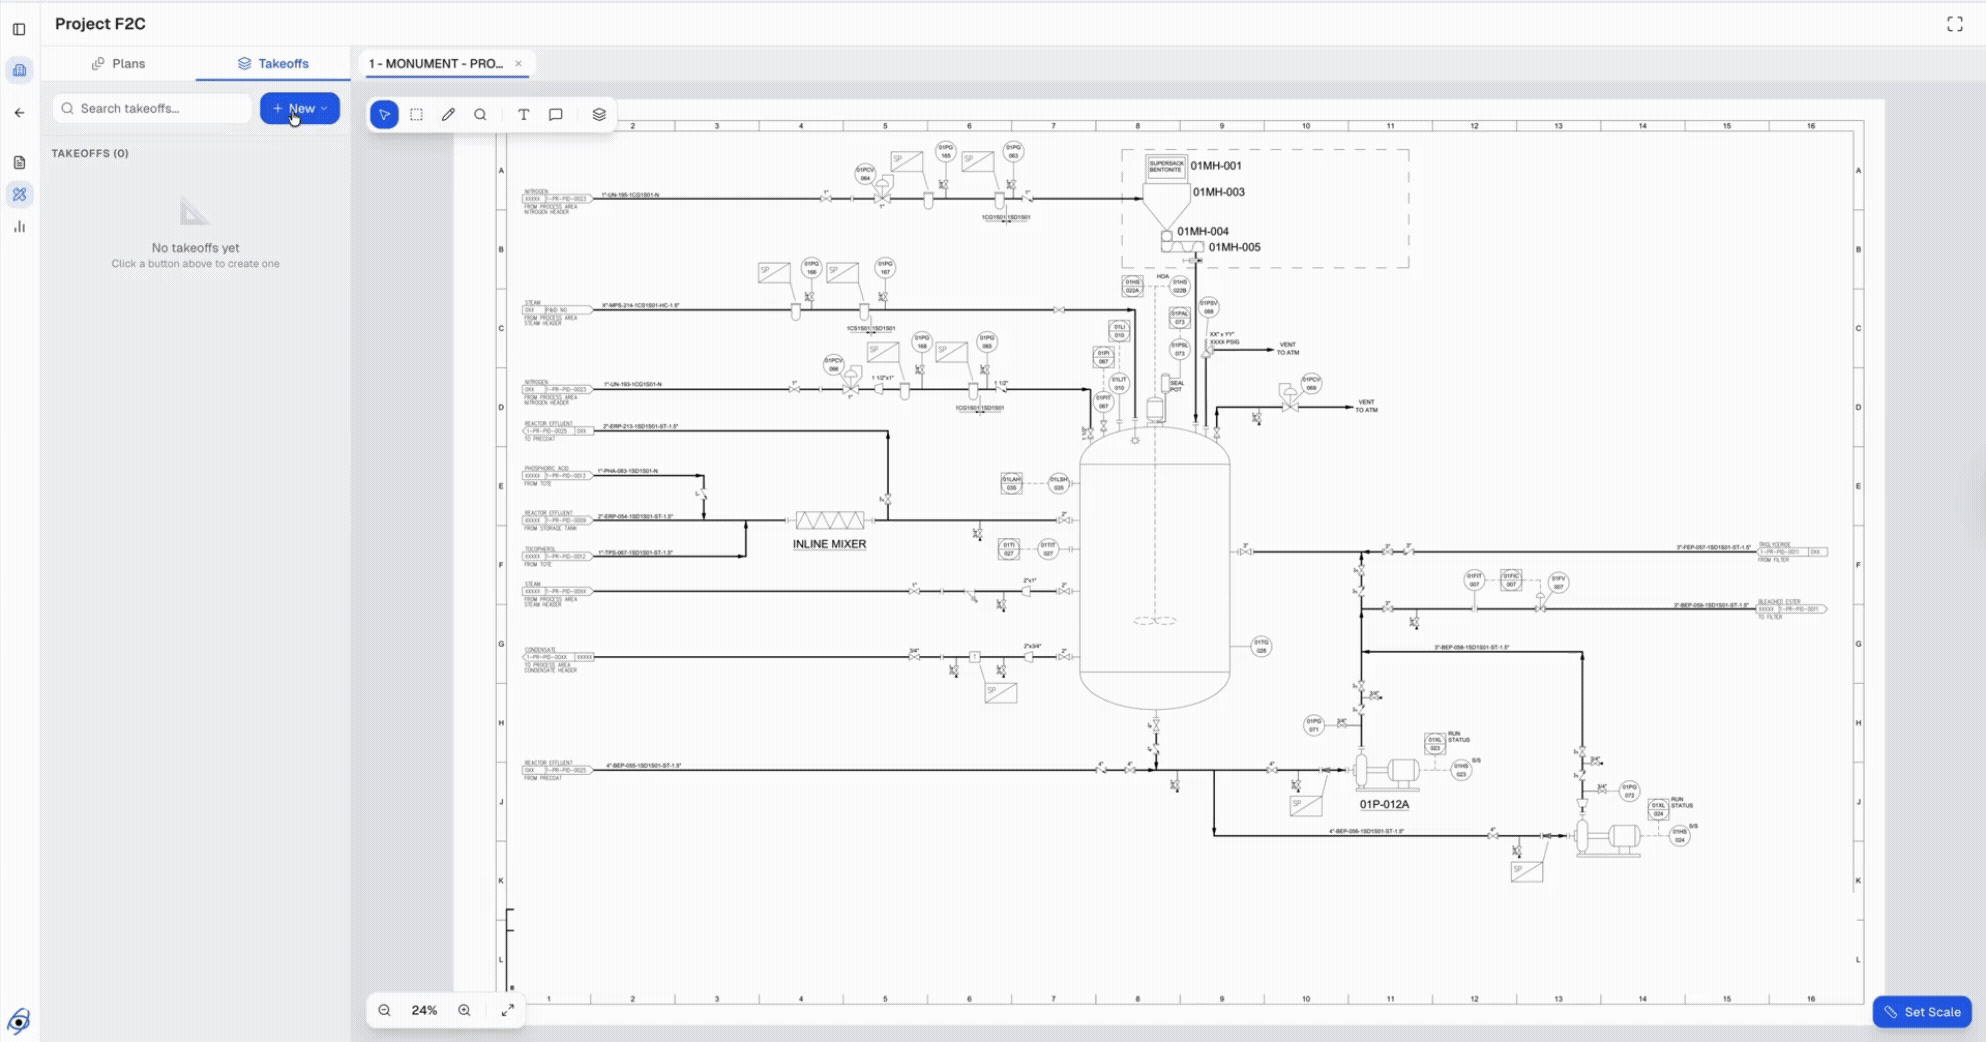Select the pointer selection tool
Screen dimensions: 1986x1042
click(384, 115)
